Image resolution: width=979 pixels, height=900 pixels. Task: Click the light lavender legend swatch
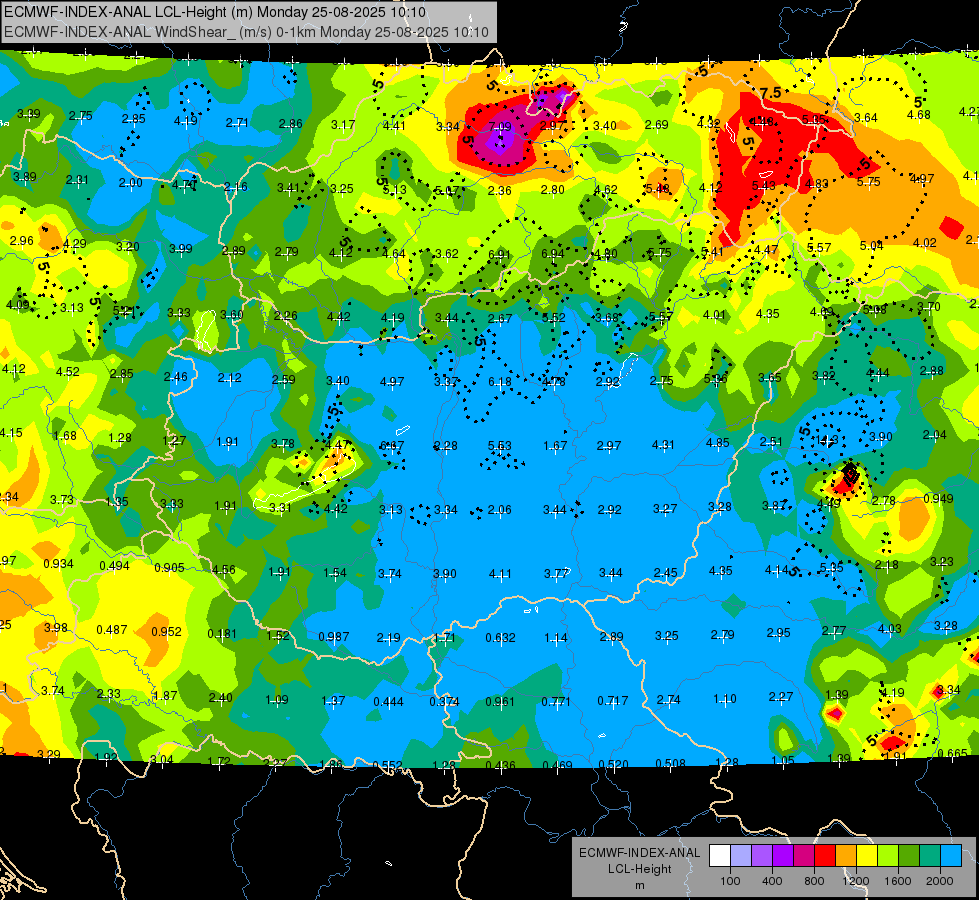741,856
